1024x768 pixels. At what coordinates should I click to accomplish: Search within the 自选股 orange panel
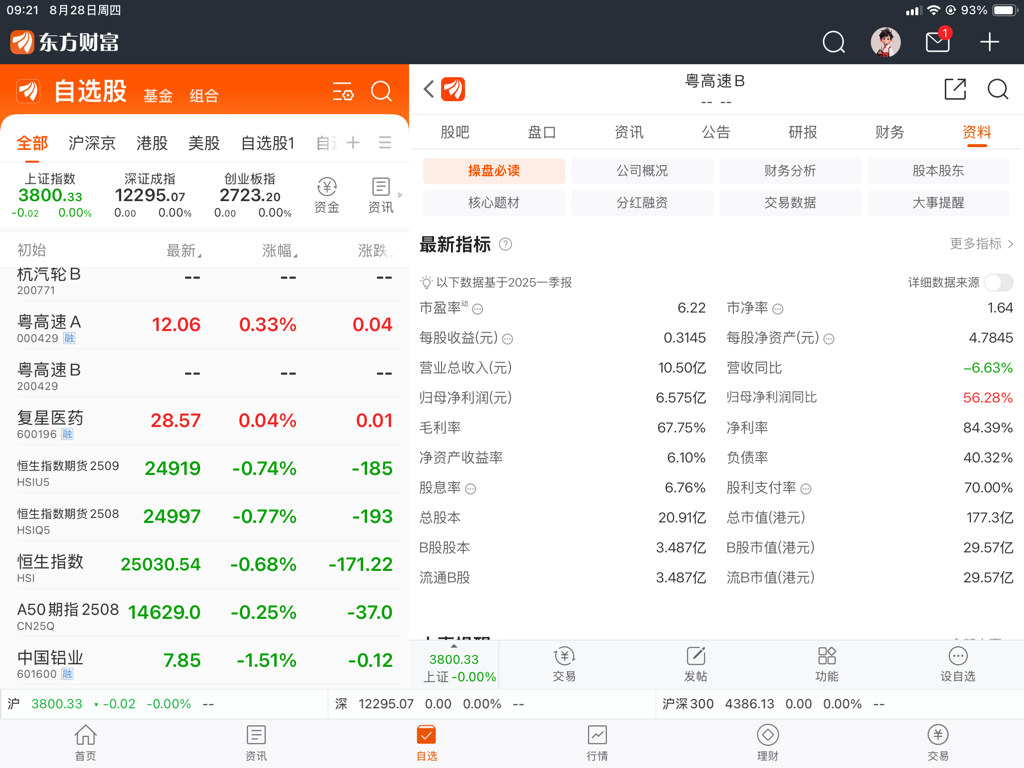pyautogui.click(x=381, y=91)
